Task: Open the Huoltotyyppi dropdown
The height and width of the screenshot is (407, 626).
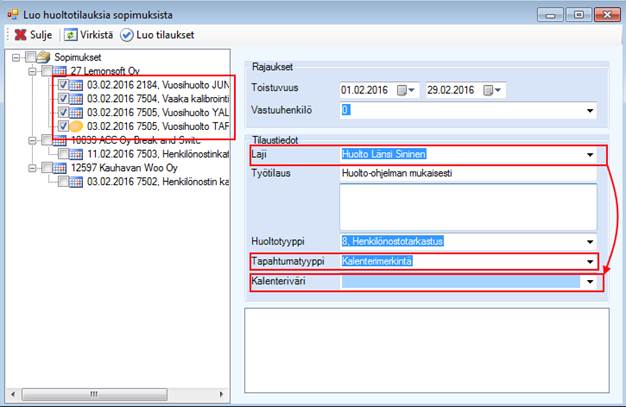Action: coord(590,241)
